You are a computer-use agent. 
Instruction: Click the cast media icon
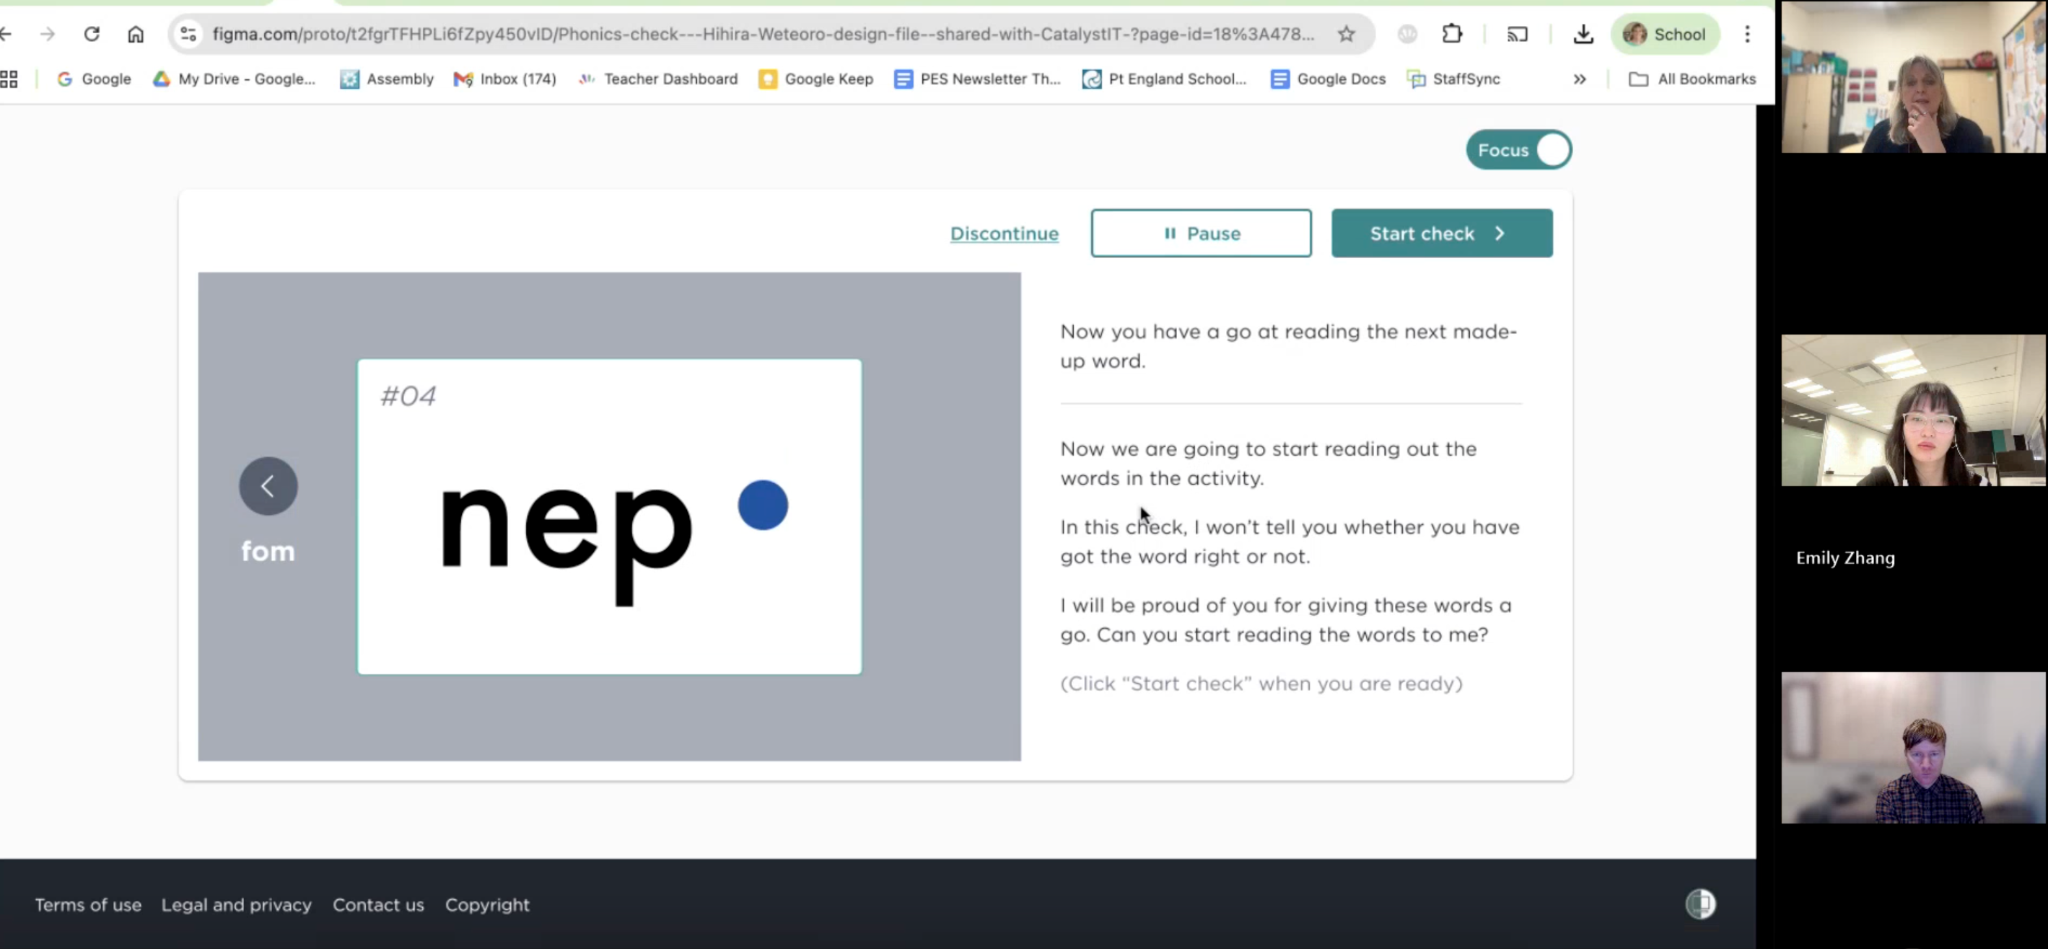tap(1517, 34)
